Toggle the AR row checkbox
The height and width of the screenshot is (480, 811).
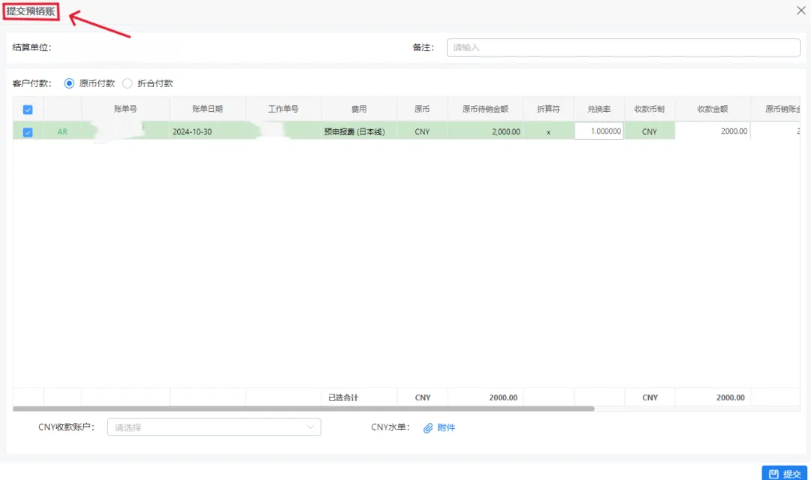pos(28,132)
